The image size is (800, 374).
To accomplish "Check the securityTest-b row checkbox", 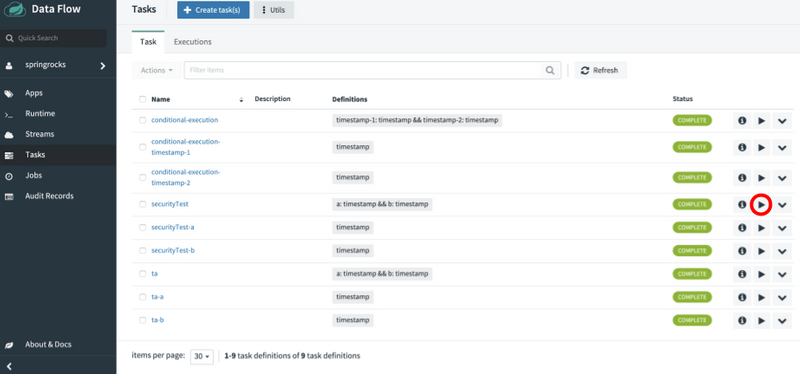I will pos(142,251).
